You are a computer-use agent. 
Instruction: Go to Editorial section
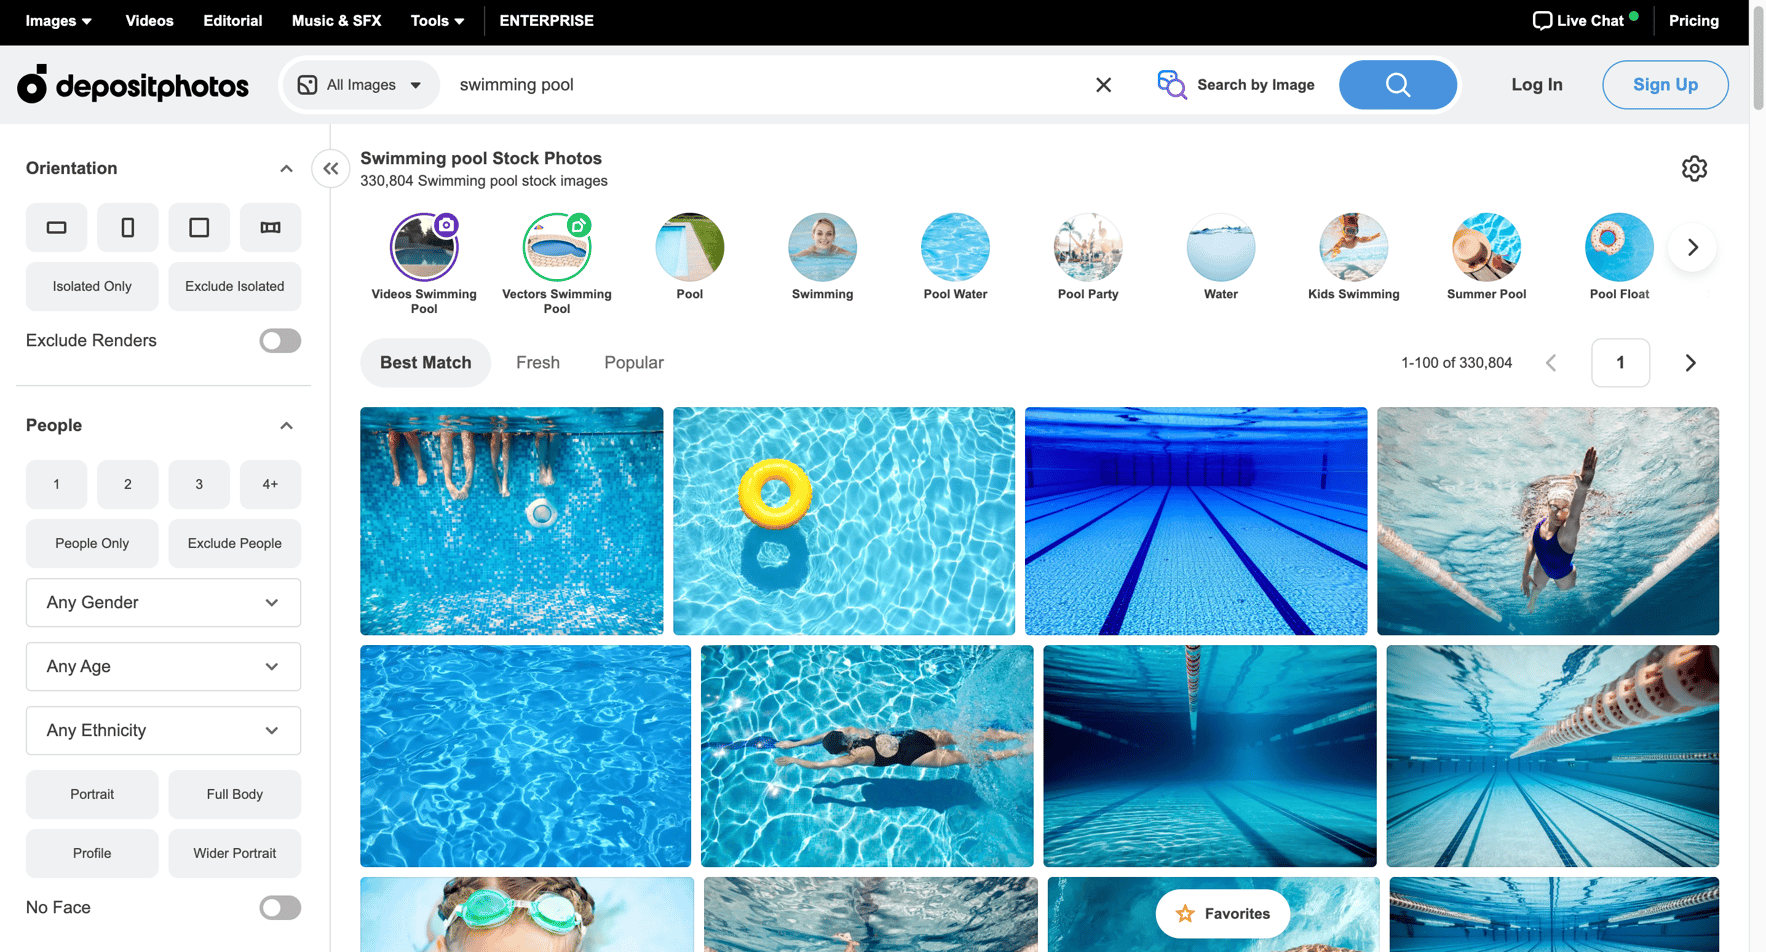click(x=233, y=20)
